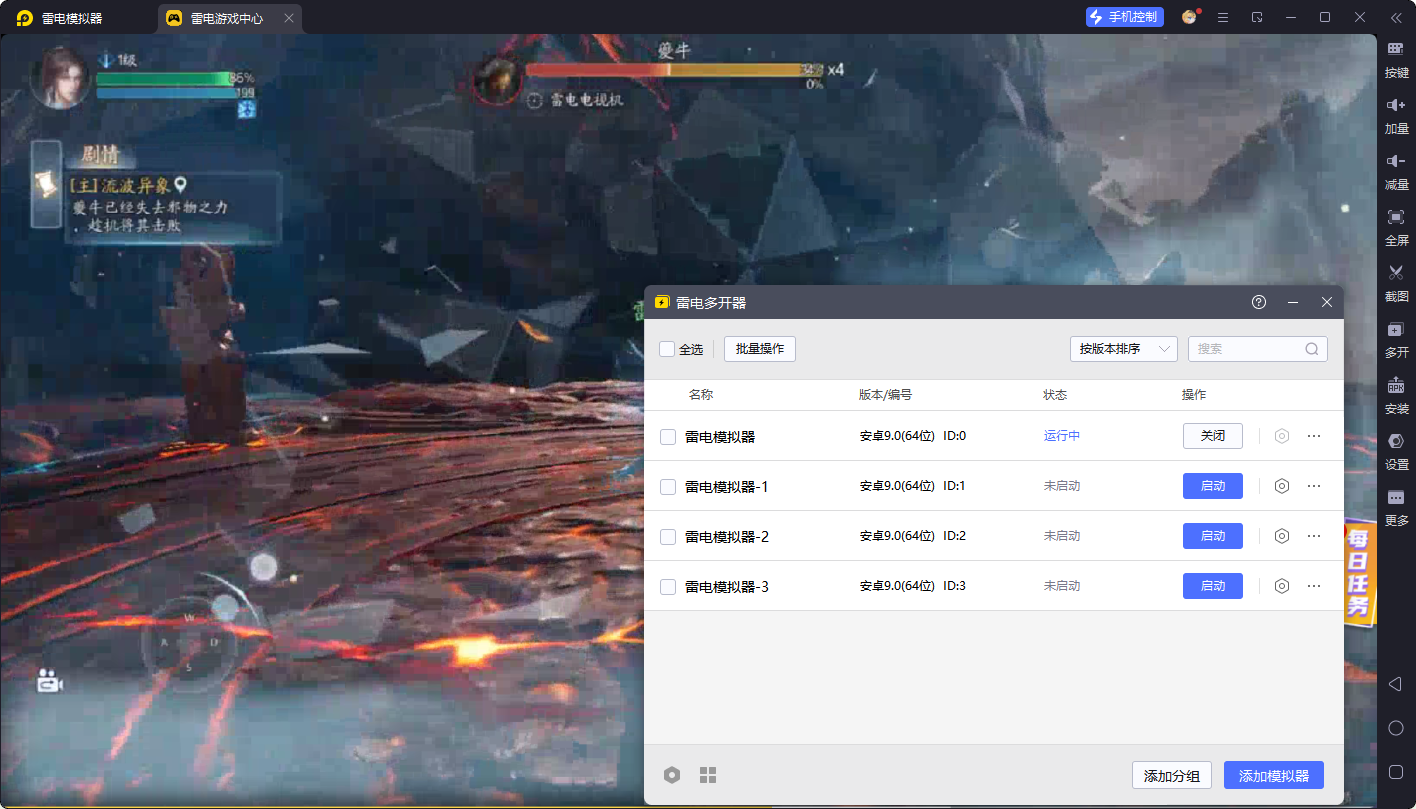Open settings gear for 雷电模拟器-3
The image size is (1416, 809).
point(1282,586)
